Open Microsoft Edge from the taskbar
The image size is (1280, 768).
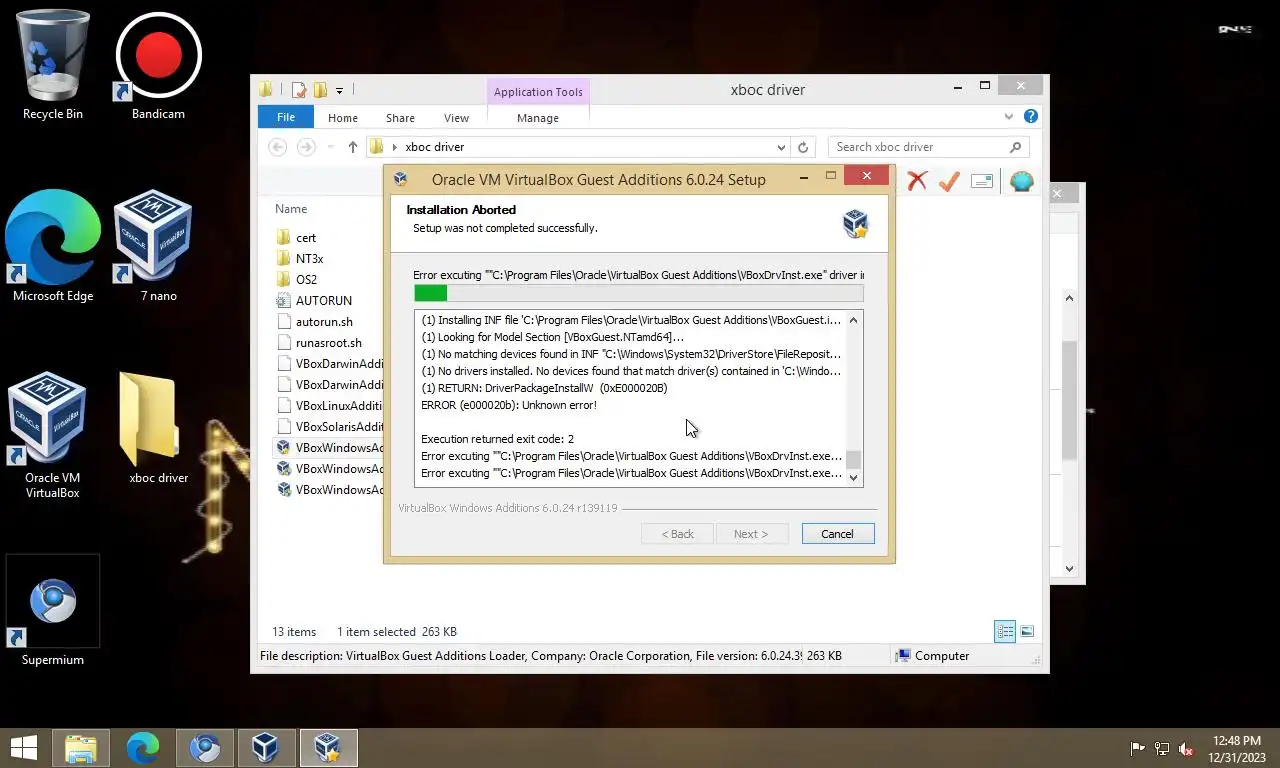tap(143, 747)
